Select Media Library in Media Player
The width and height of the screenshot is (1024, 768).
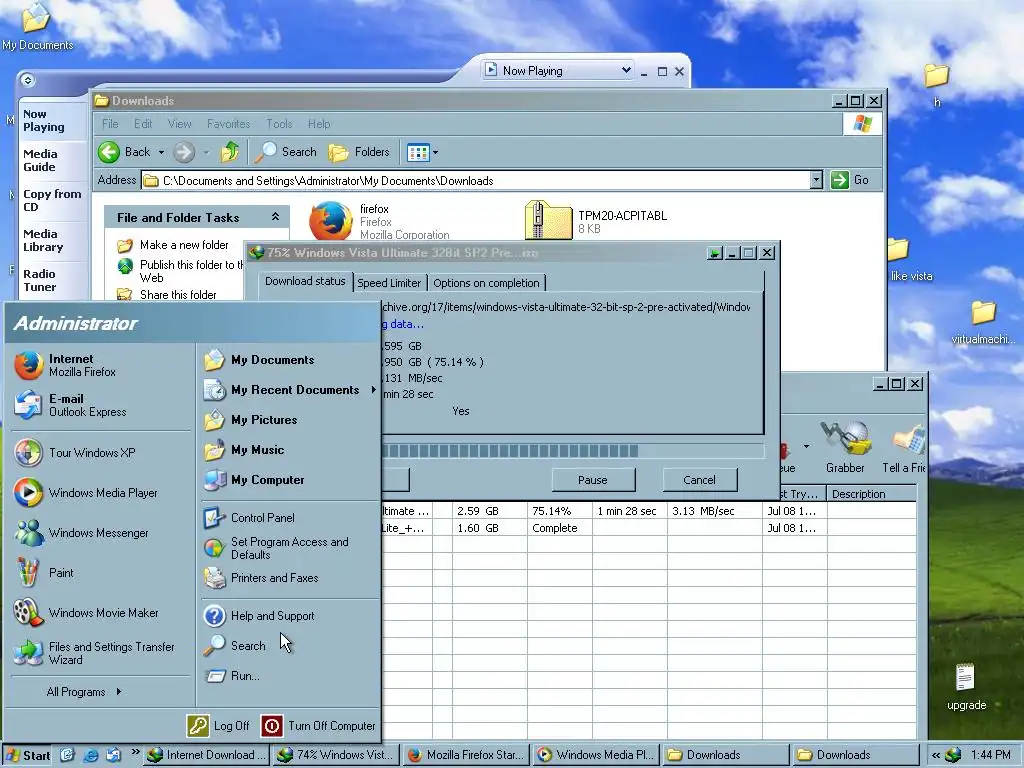[x=52, y=240]
